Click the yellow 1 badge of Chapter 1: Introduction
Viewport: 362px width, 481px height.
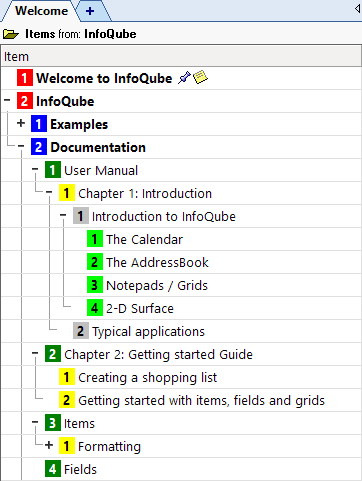click(67, 193)
